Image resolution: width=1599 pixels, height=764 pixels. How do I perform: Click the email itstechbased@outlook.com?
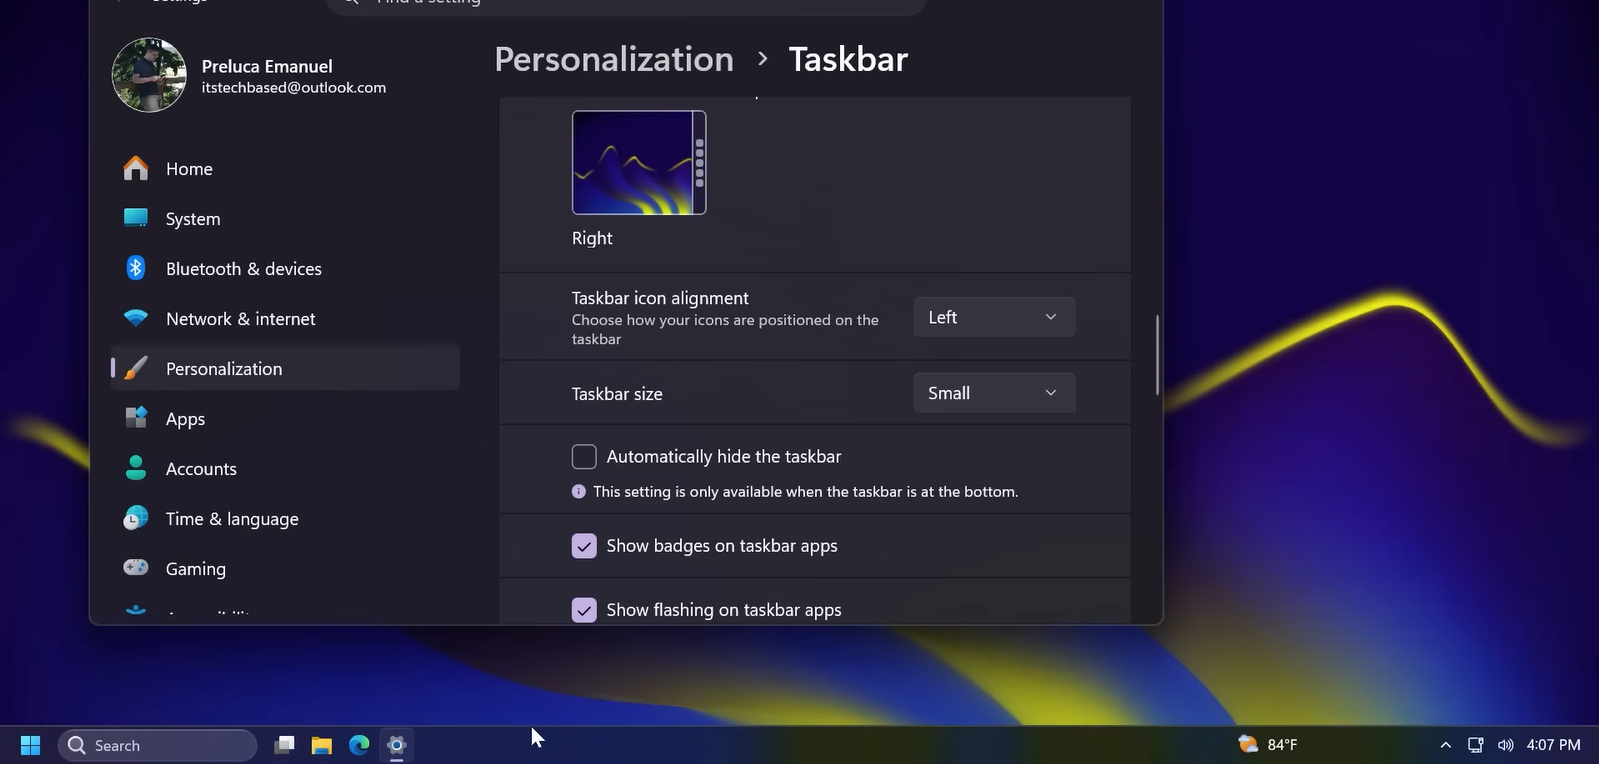click(x=294, y=88)
